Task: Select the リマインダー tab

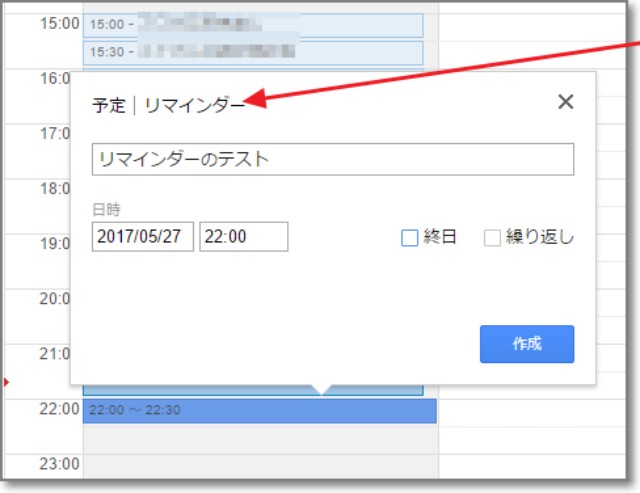Action: [194, 105]
